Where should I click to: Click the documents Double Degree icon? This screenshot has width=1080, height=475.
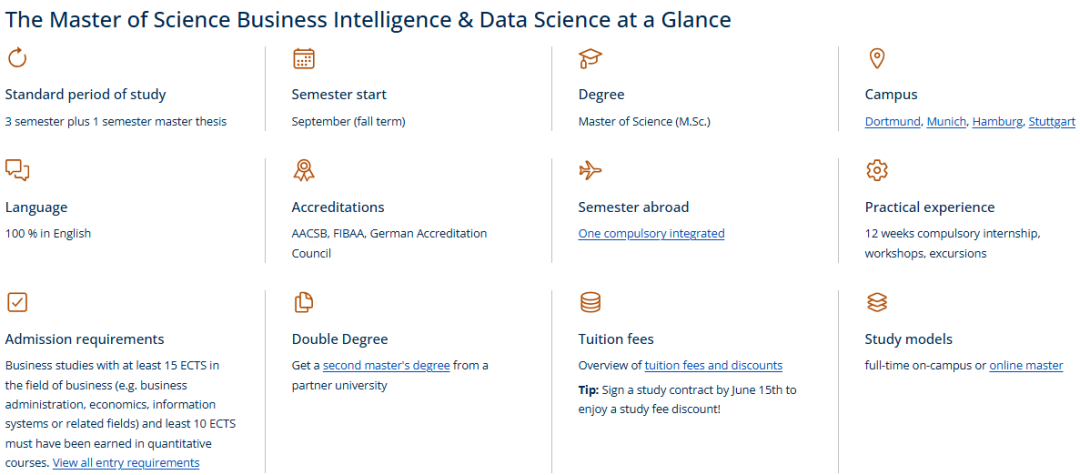tap(304, 302)
